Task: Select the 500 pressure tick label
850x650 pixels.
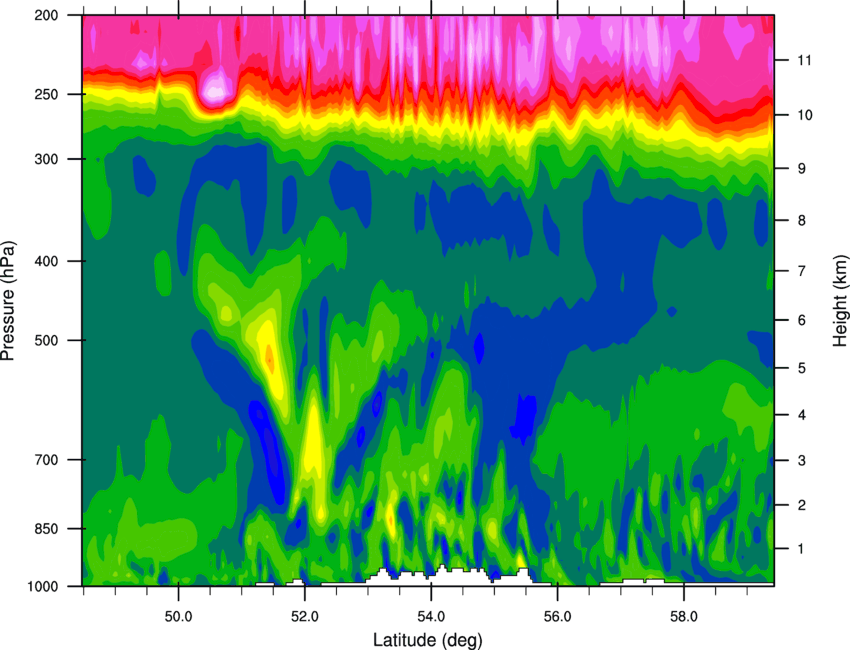Action: click(46, 340)
